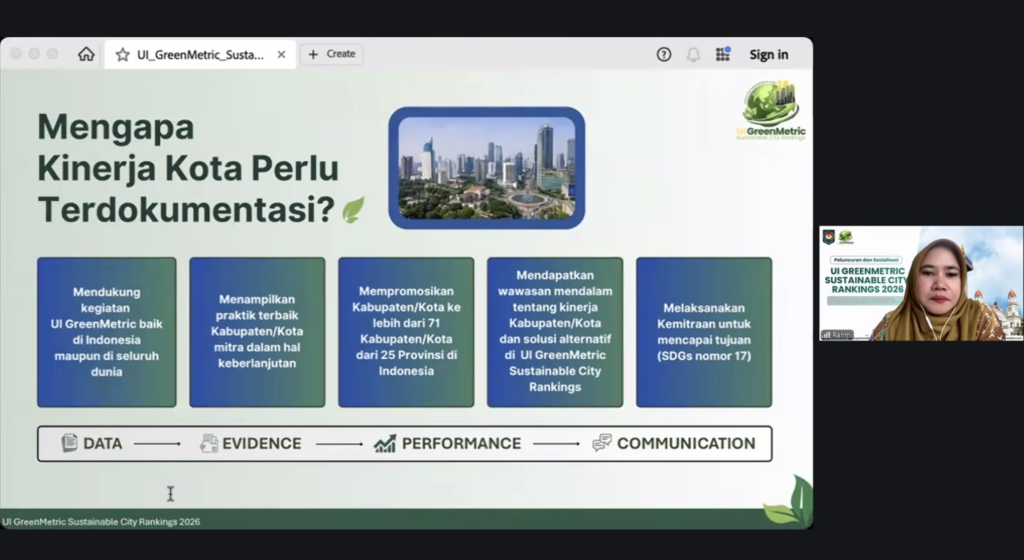Open the Help question mark icon
The height and width of the screenshot is (560, 1024).
point(664,55)
